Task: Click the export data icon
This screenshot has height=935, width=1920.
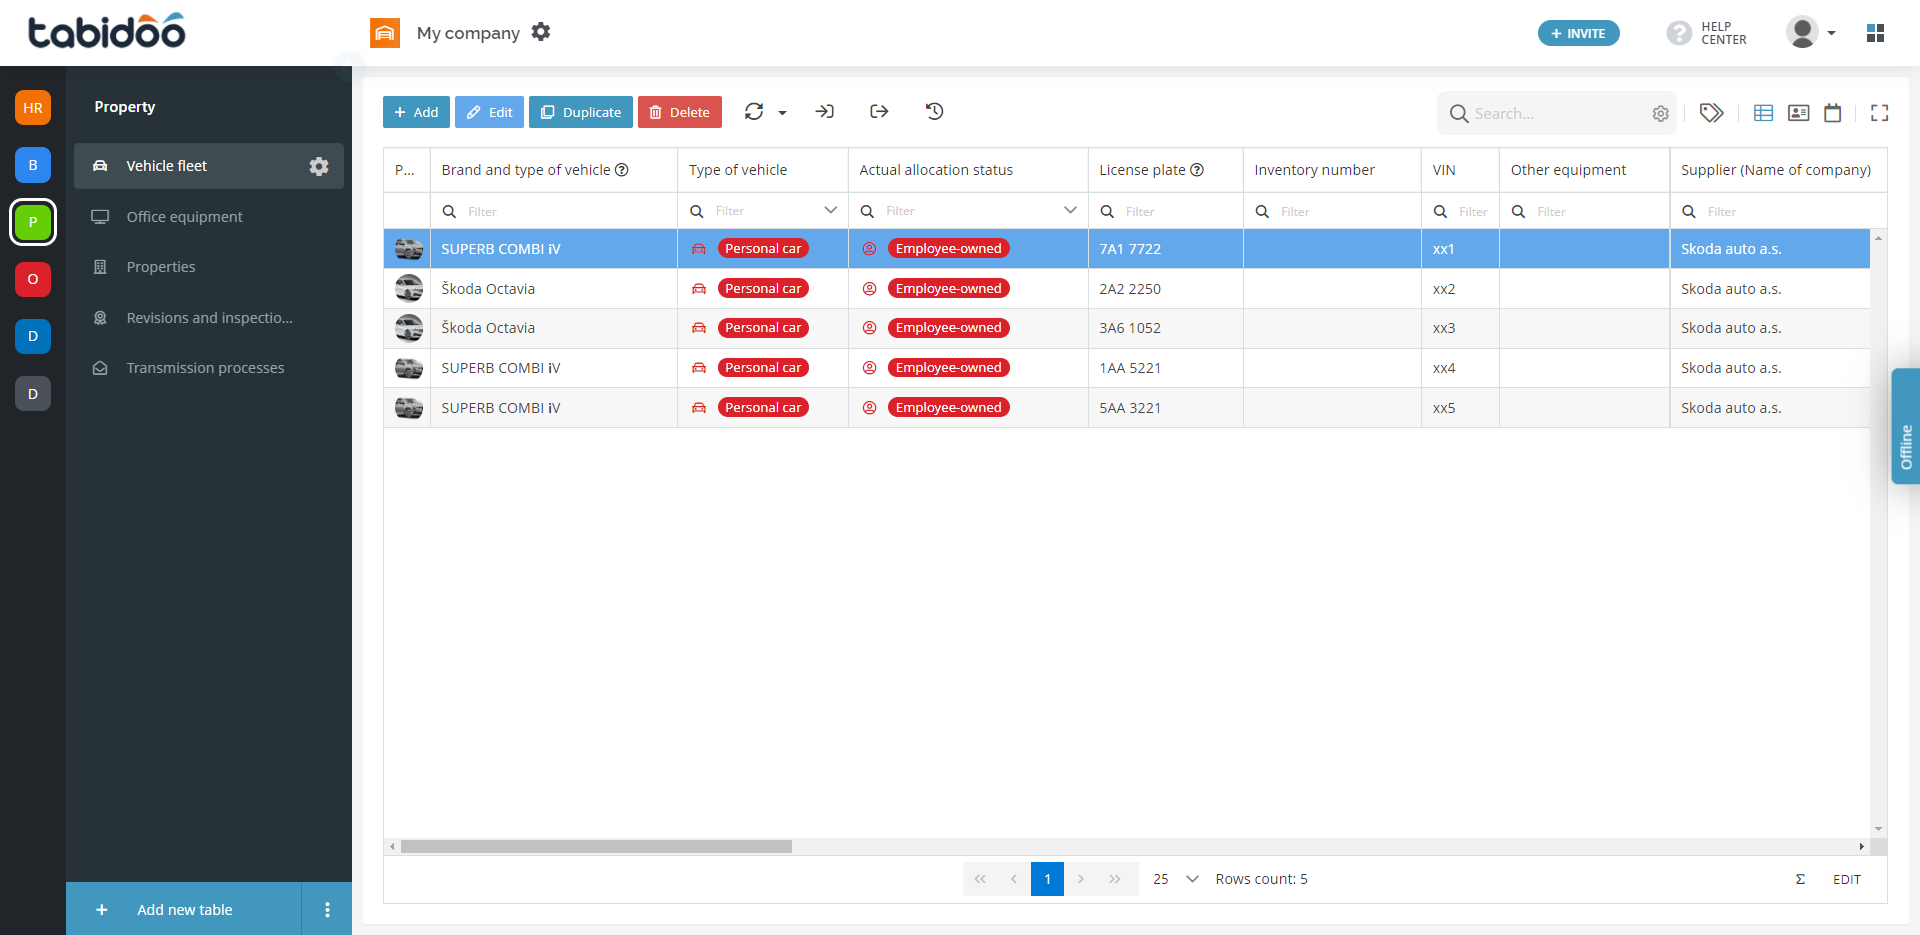Action: pyautogui.click(x=879, y=112)
